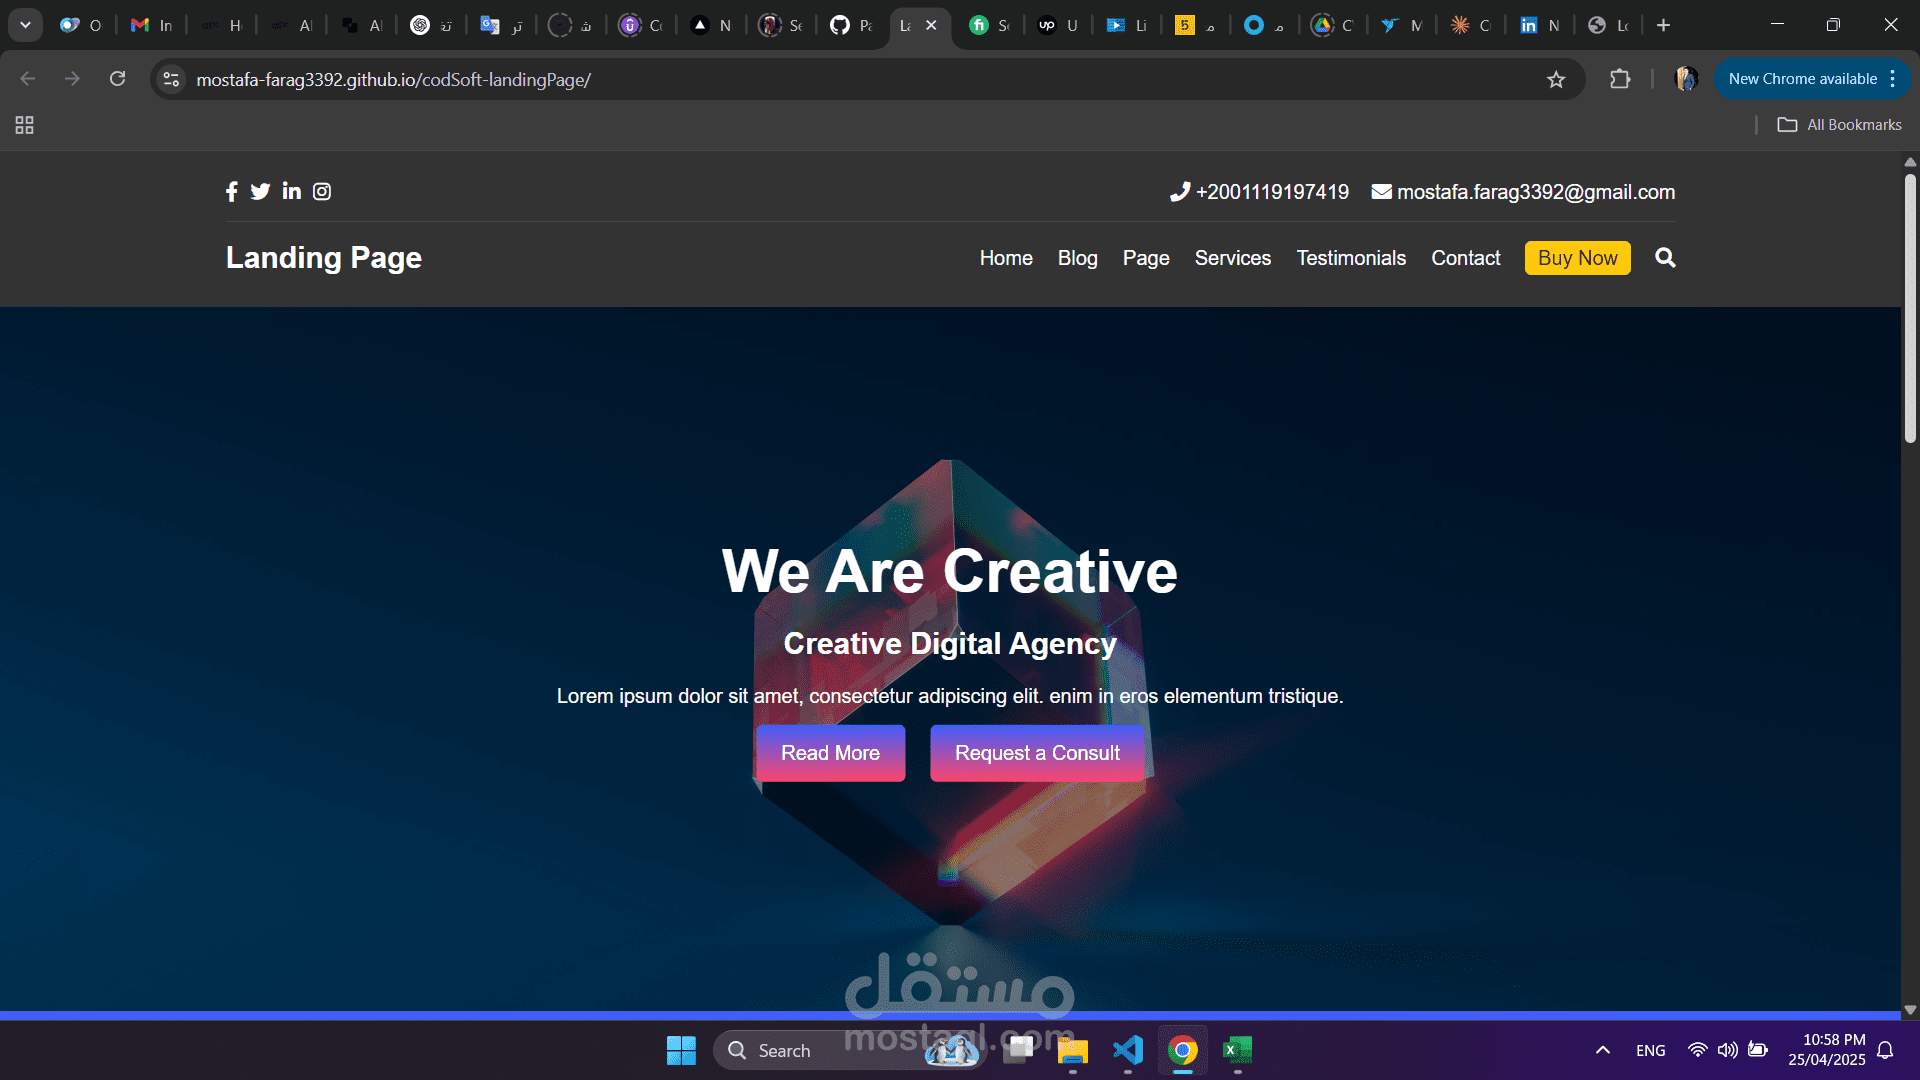Open the New Chrome available options menu
1920x1080 pixels.
click(1893, 78)
